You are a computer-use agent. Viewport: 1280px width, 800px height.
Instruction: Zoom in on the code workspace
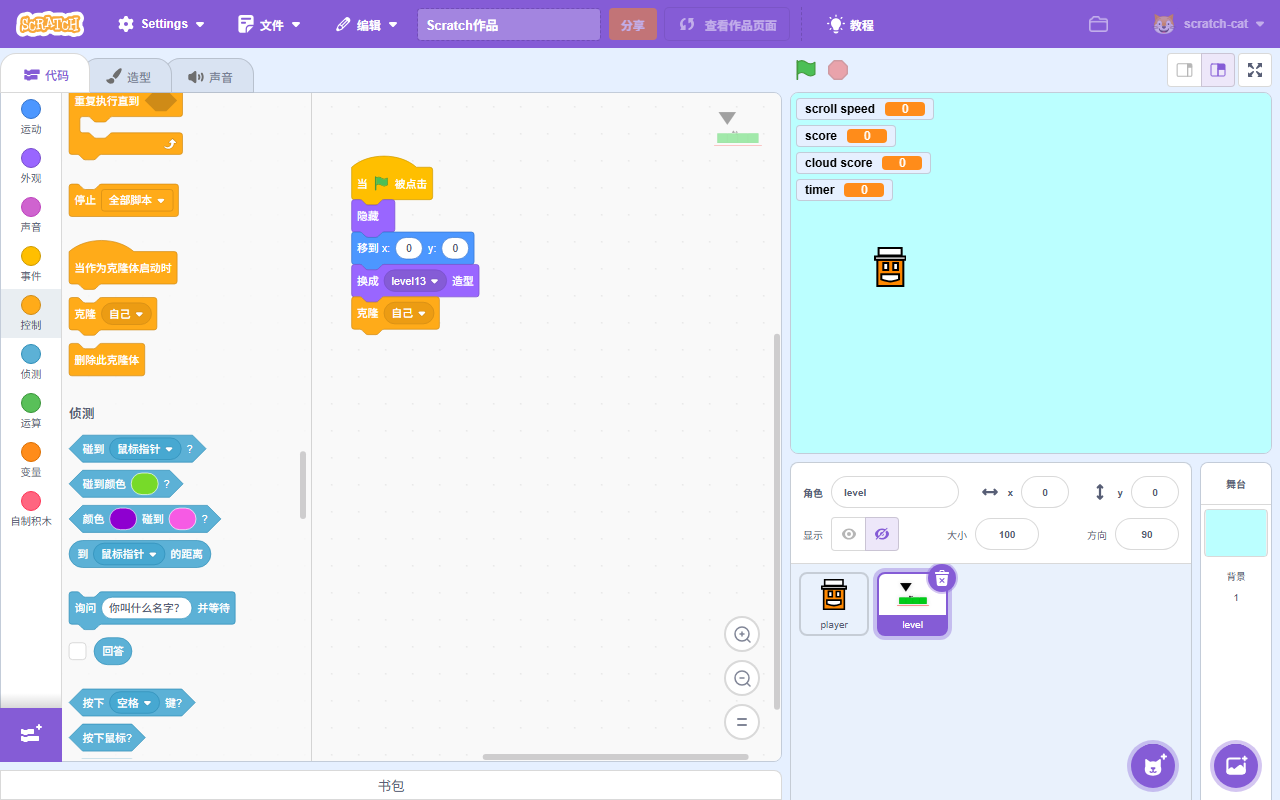[x=742, y=634]
